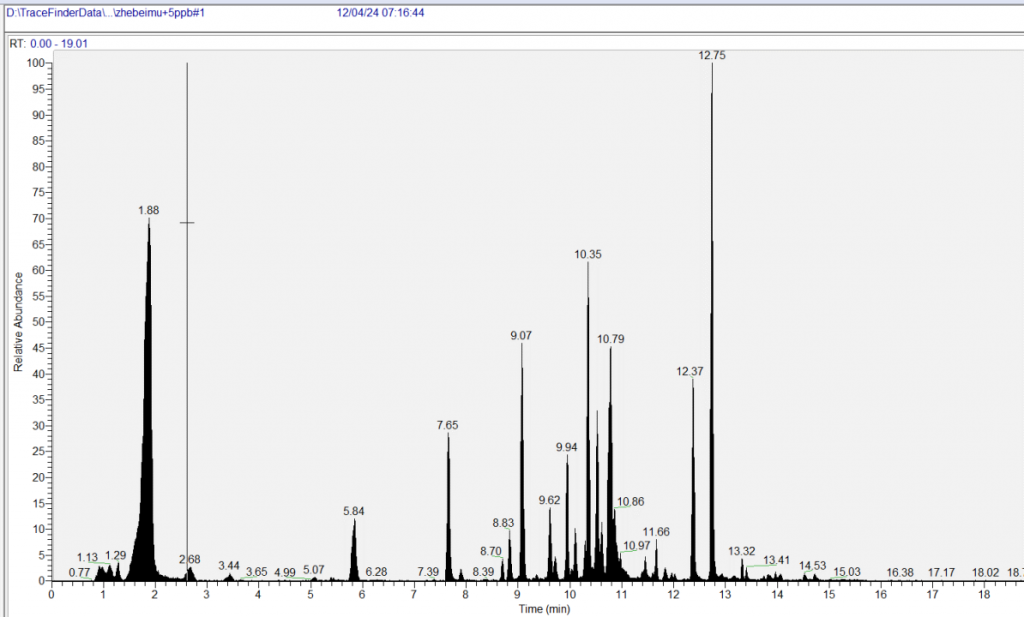Select the 12.37 peak label
1024x617 pixels.
pos(690,372)
